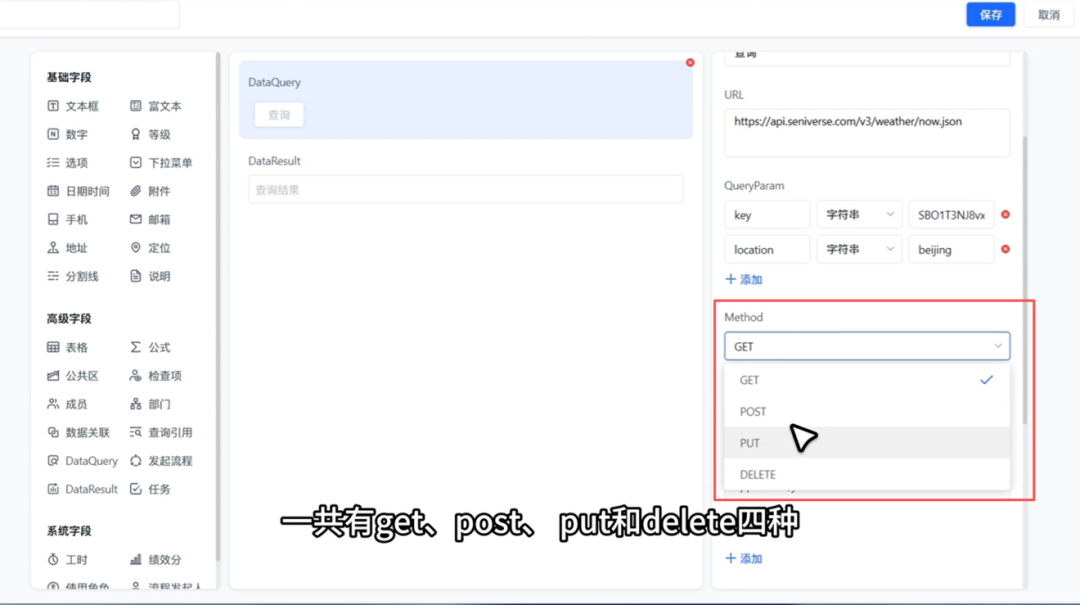Edit the key parameter name field

coord(767,214)
